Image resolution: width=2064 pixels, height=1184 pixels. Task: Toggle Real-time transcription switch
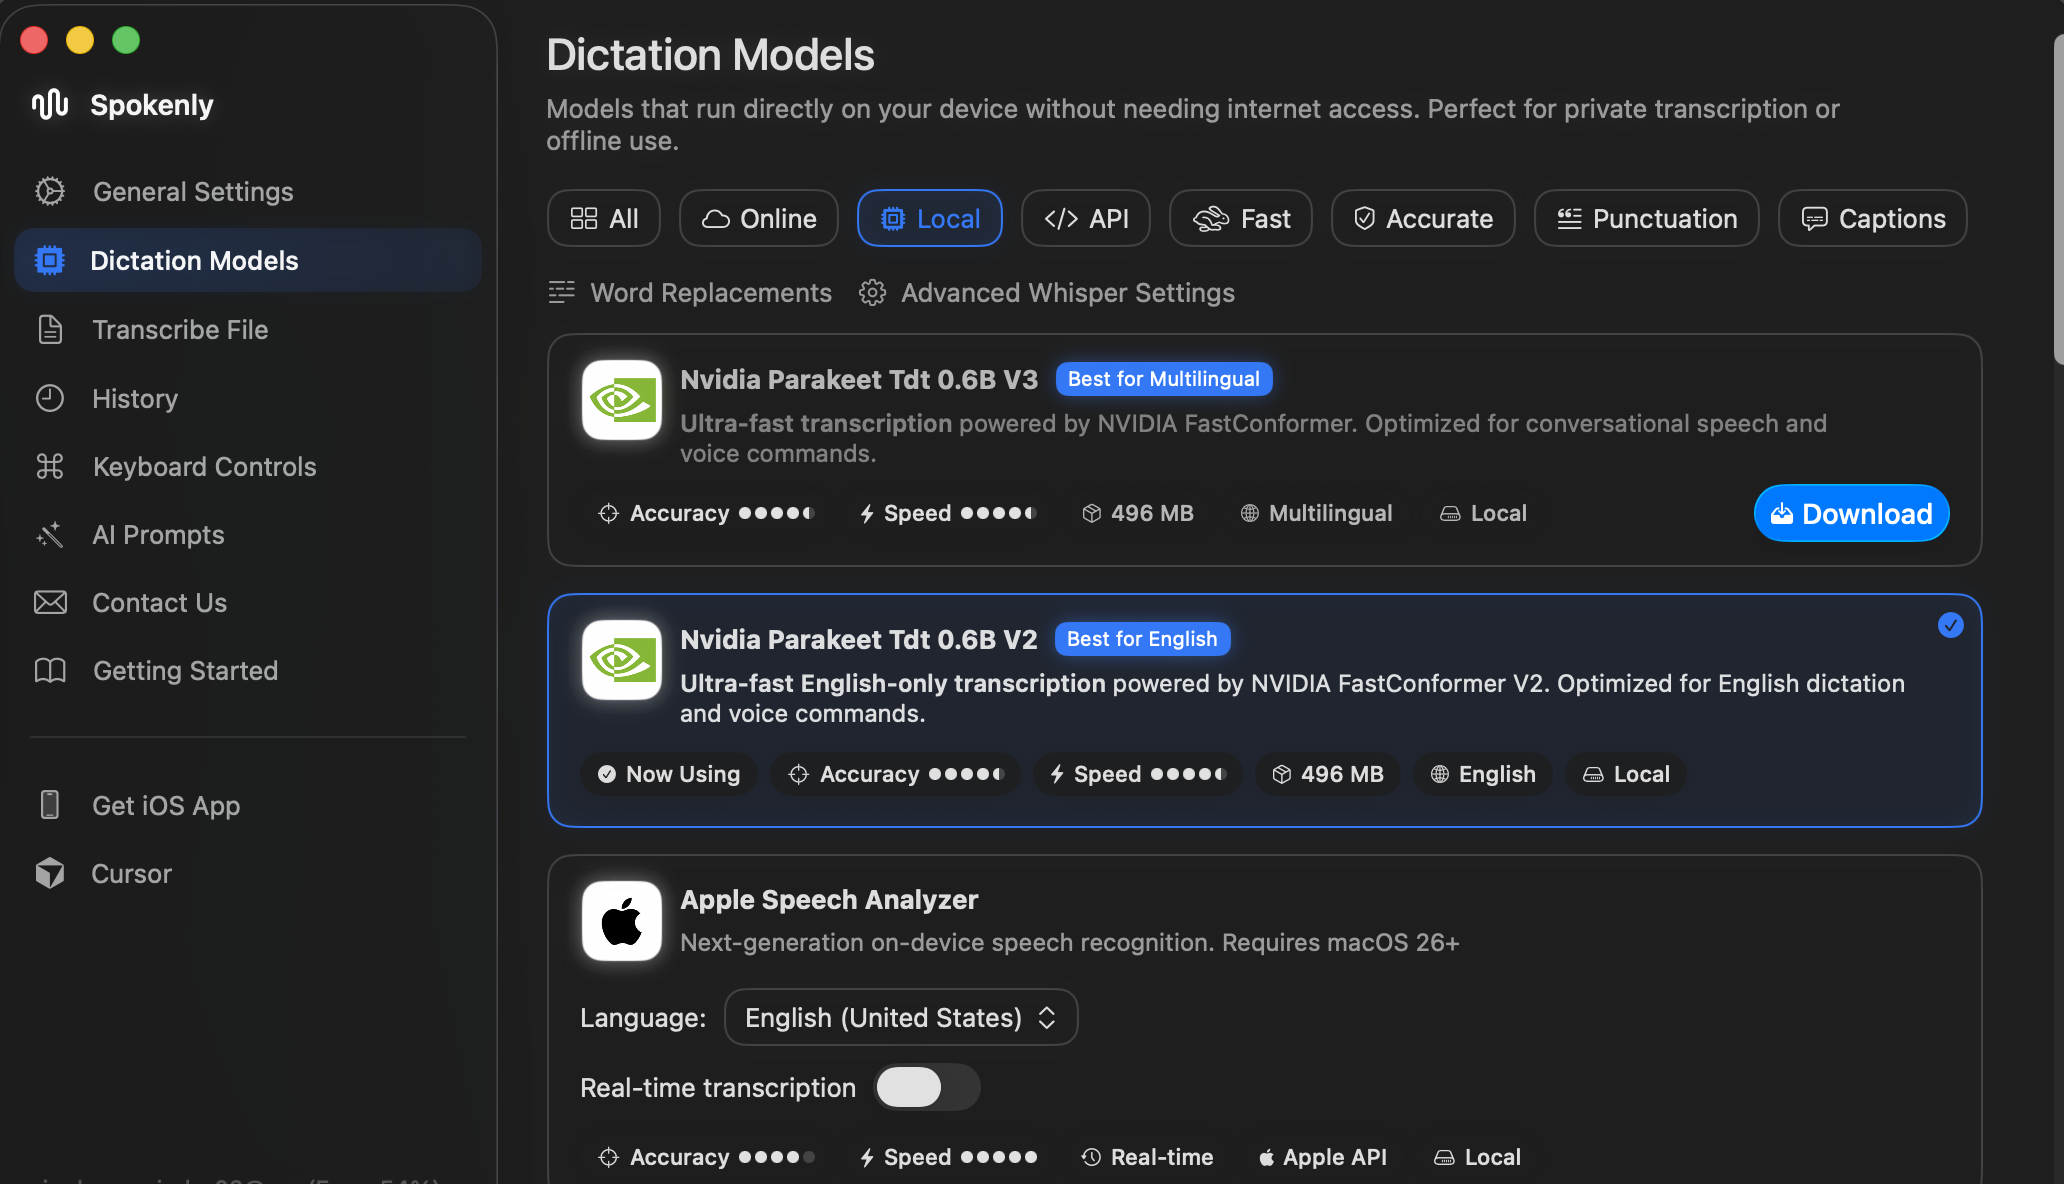(927, 1087)
